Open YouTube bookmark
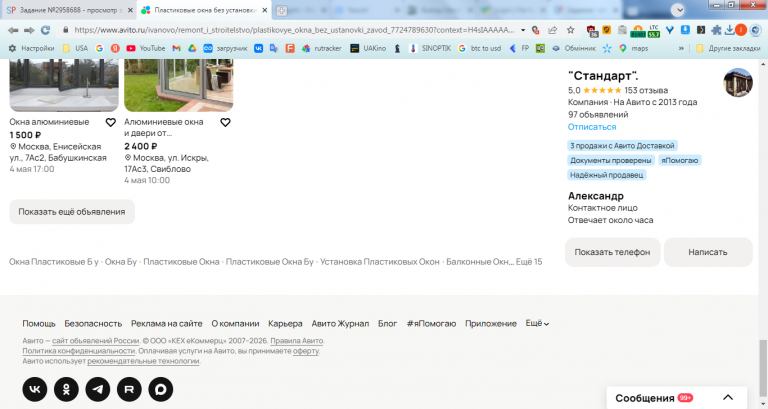The height and width of the screenshot is (409, 768). click(145, 48)
